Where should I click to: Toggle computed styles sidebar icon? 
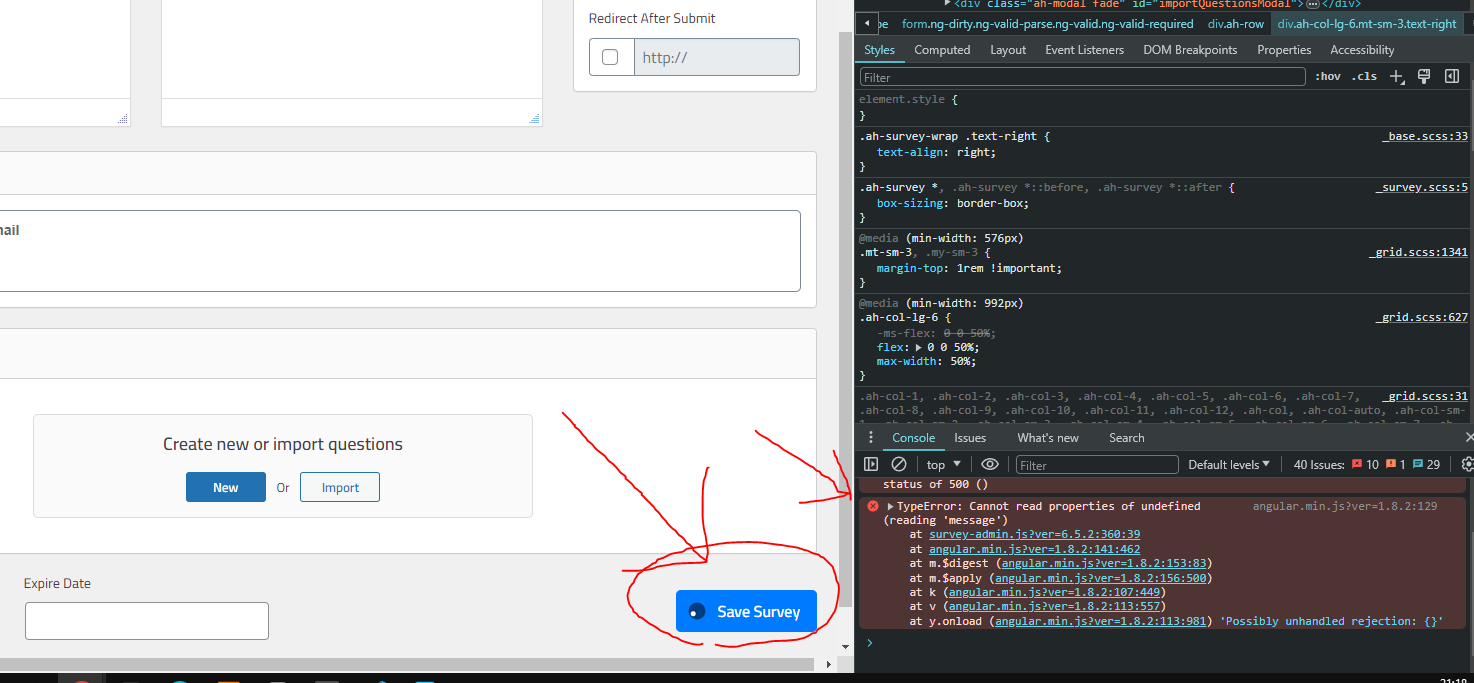click(1452, 76)
